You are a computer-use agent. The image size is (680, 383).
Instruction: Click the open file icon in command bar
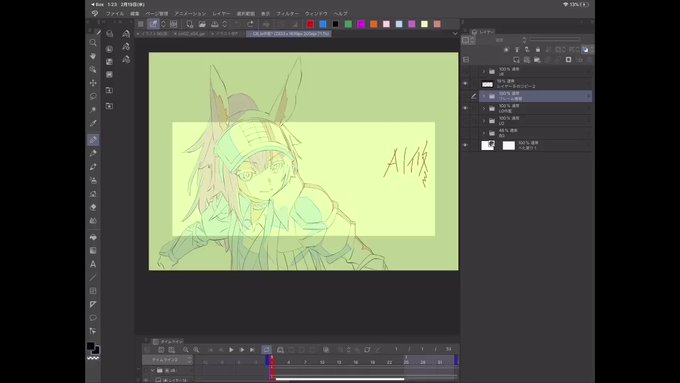click(202, 24)
